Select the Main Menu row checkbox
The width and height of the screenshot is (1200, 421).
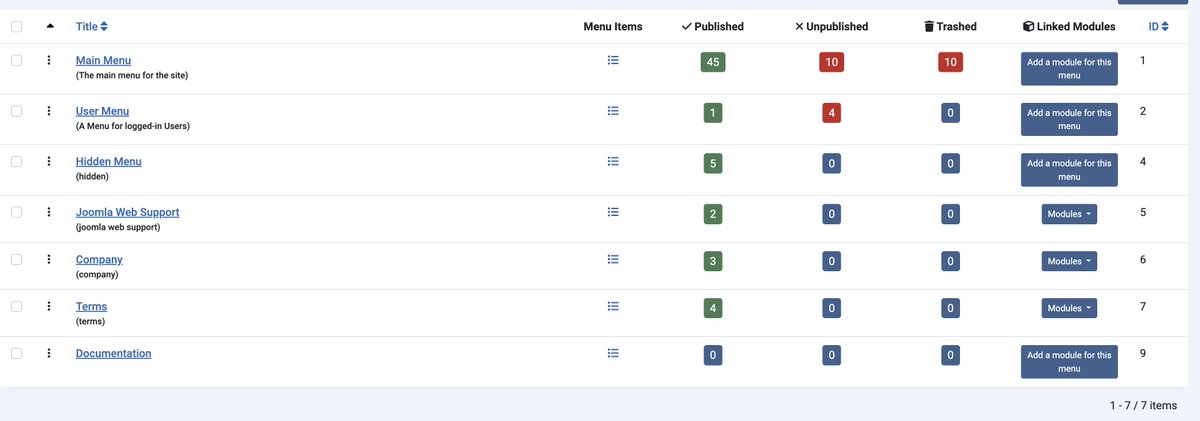coord(16,60)
